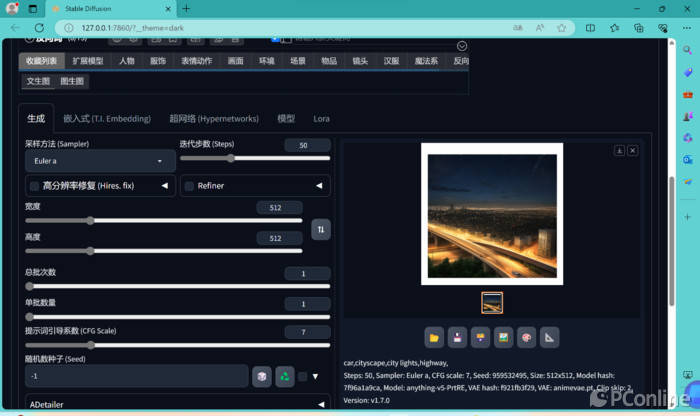Download the preview image icon

click(619, 151)
